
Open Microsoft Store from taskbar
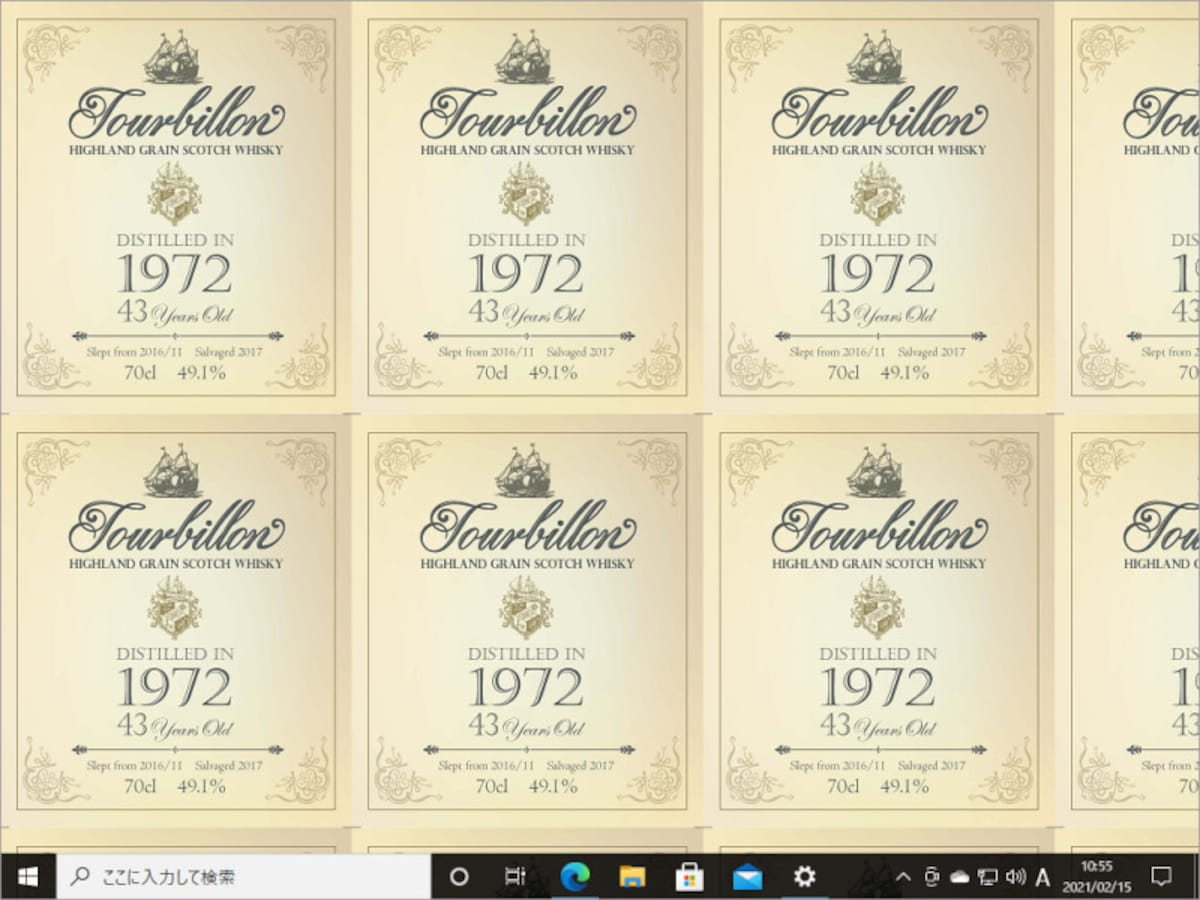coord(689,877)
